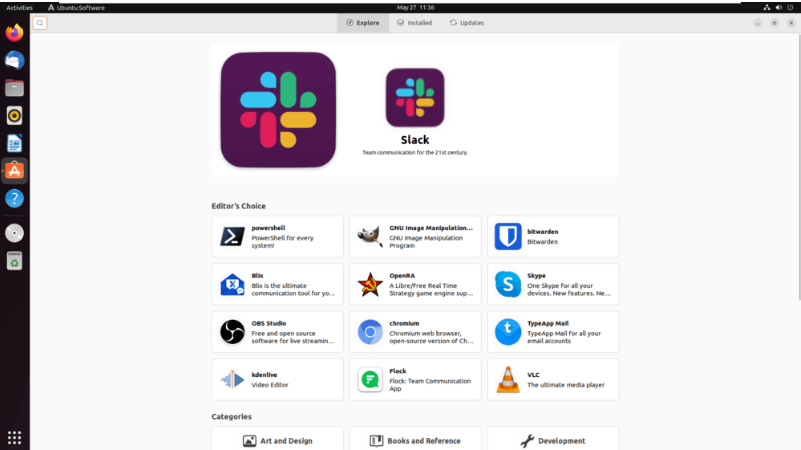Click the small Slack icon above title

(415, 98)
